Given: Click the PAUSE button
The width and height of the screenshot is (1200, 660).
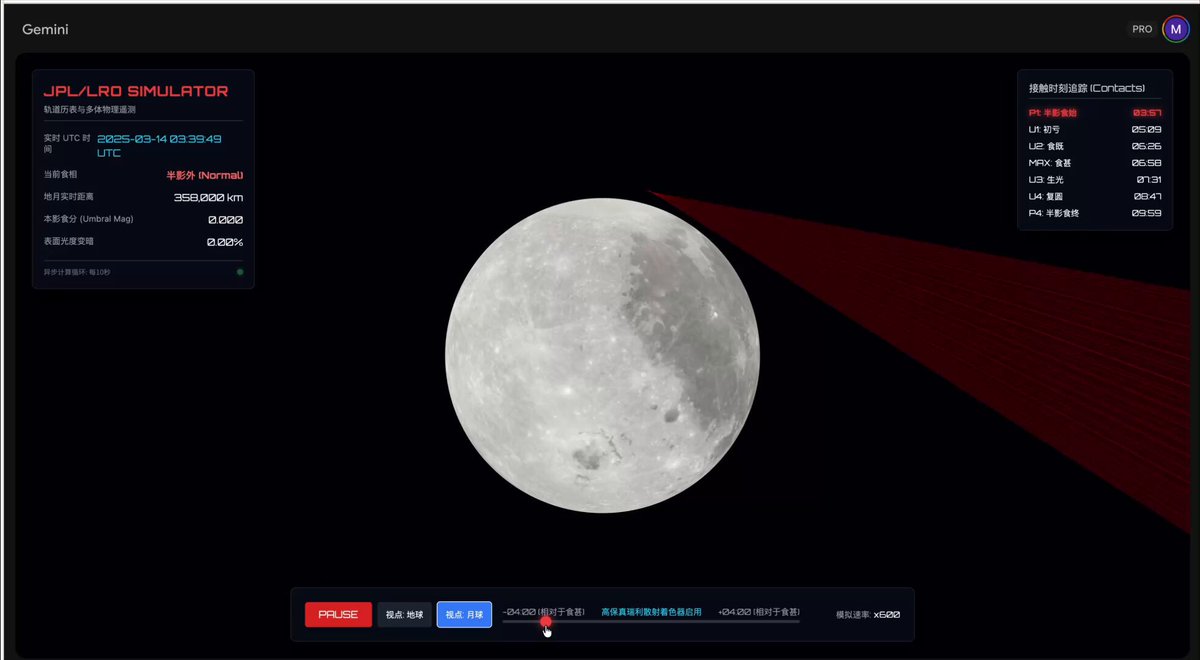Looking at the screenshot, I should [x=338, y=614].
